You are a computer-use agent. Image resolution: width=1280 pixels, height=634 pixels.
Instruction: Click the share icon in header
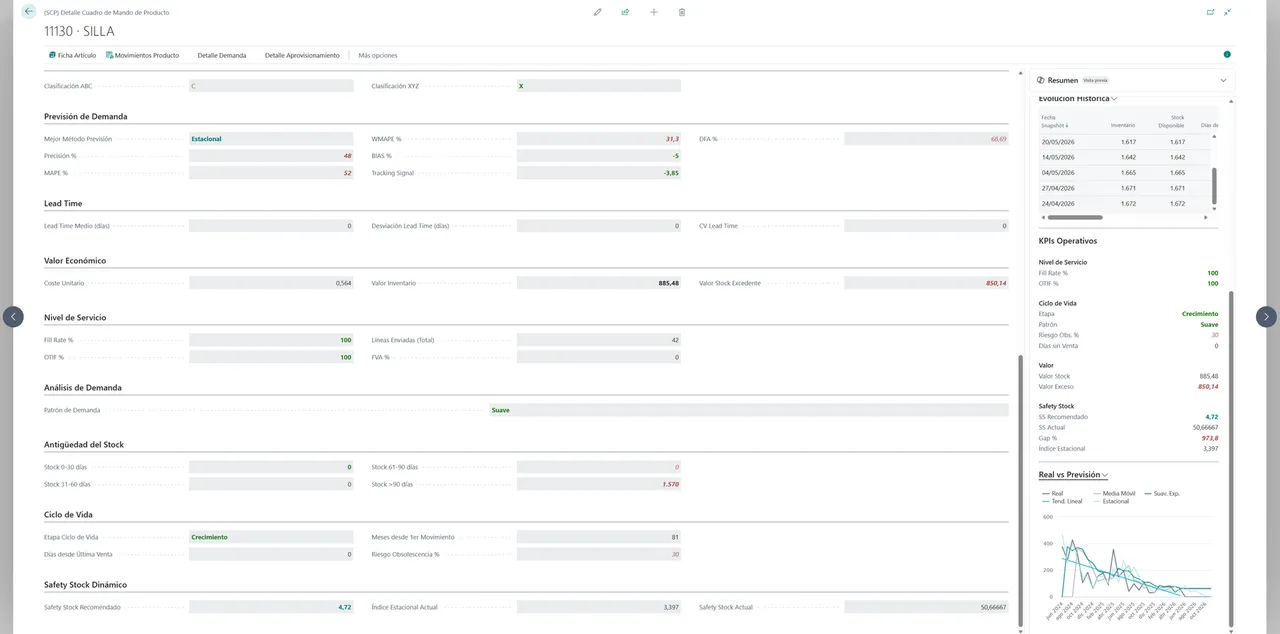tap(625, 12)
